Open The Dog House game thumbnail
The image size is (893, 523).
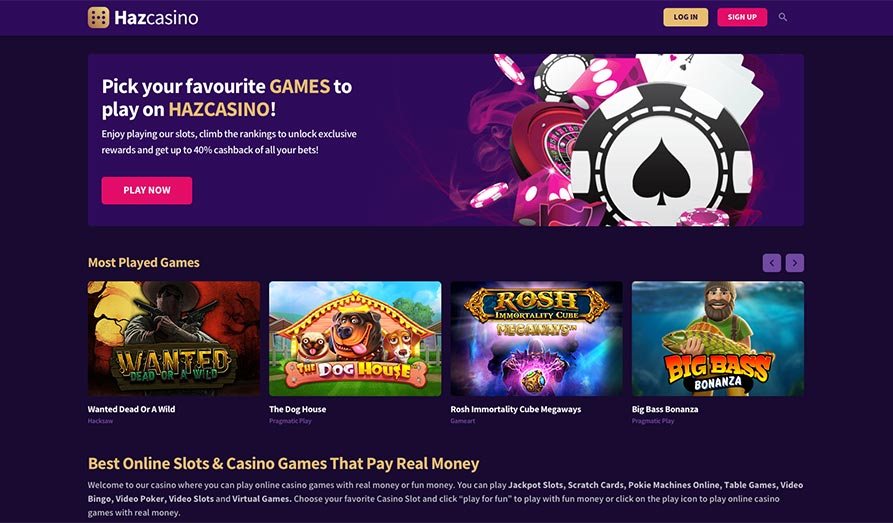(355, 338)
